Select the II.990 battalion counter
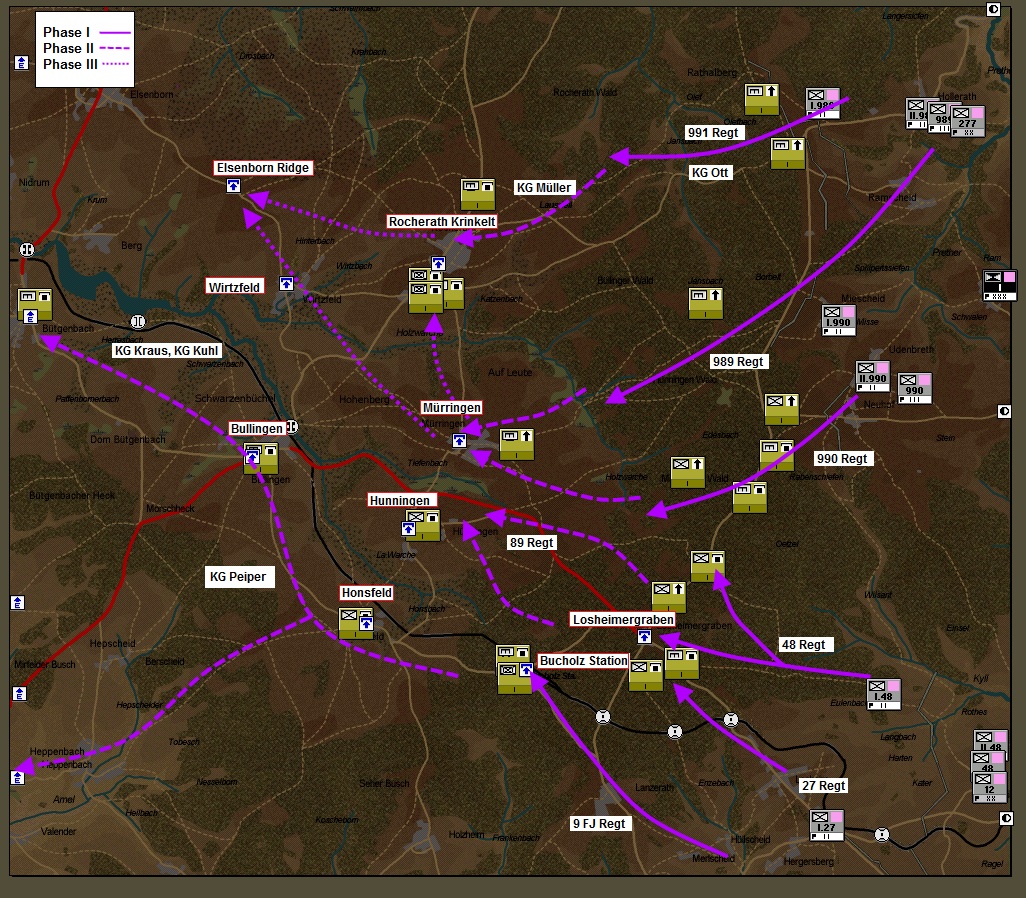 coord(873,376)
